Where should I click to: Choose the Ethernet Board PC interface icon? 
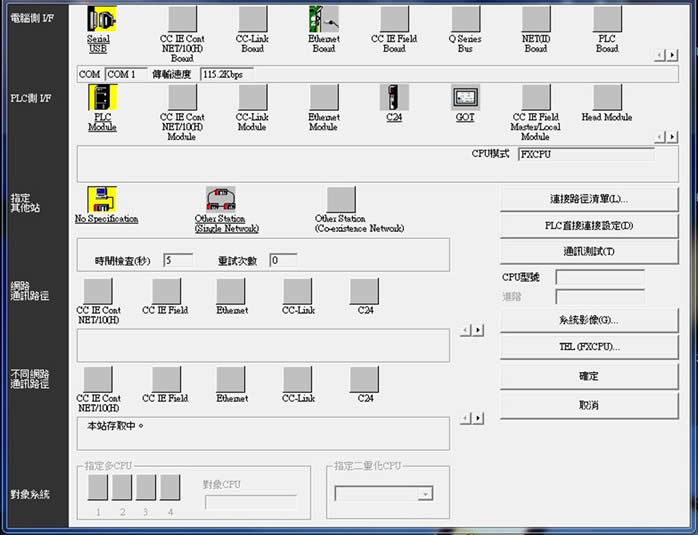323,20
